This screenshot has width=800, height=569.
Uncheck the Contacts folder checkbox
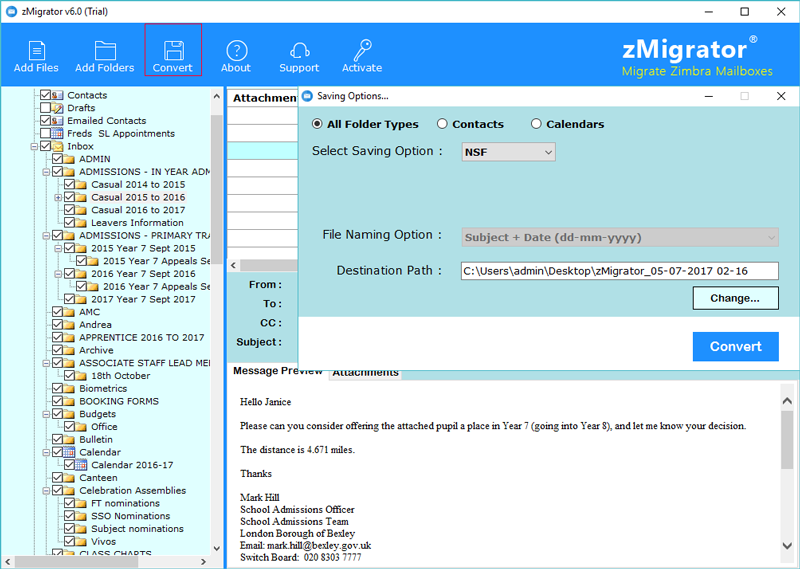[45, 95]
